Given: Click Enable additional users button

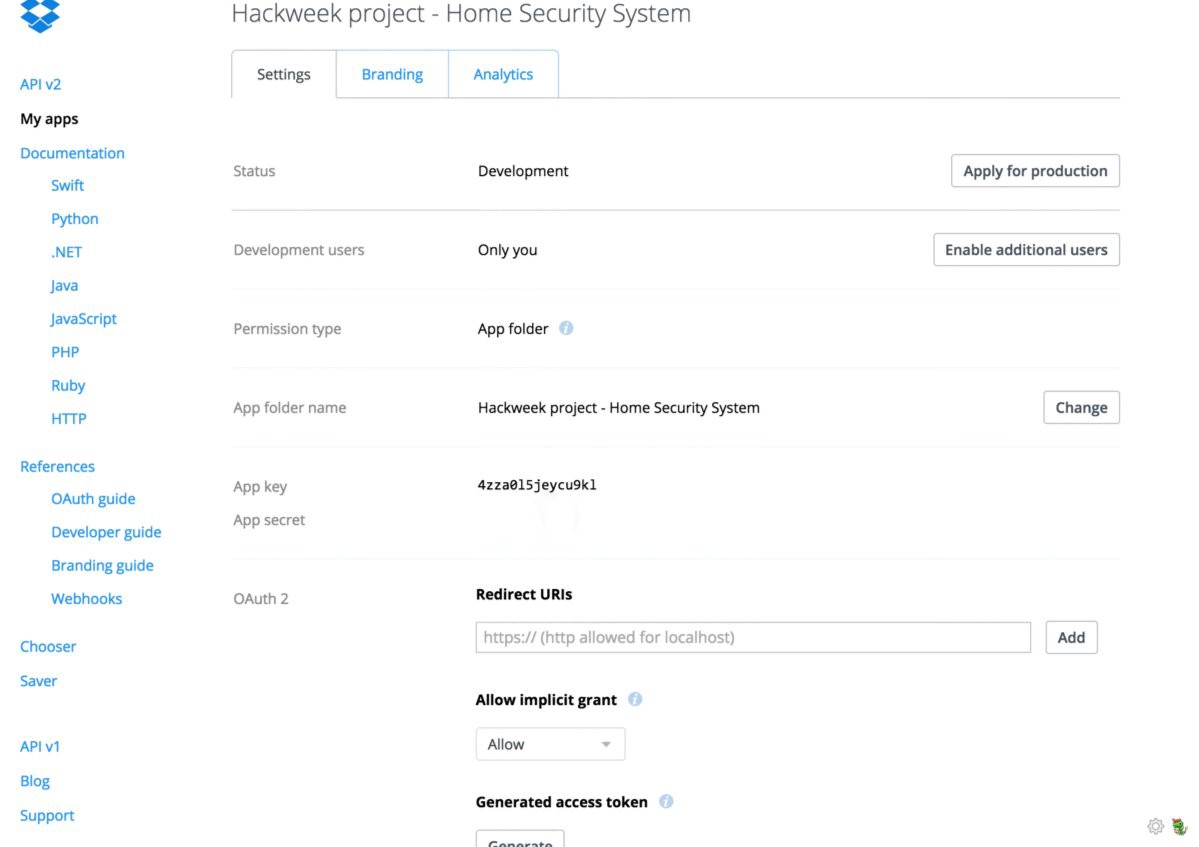Looking at the screenshot, I should click(1026, 250).
